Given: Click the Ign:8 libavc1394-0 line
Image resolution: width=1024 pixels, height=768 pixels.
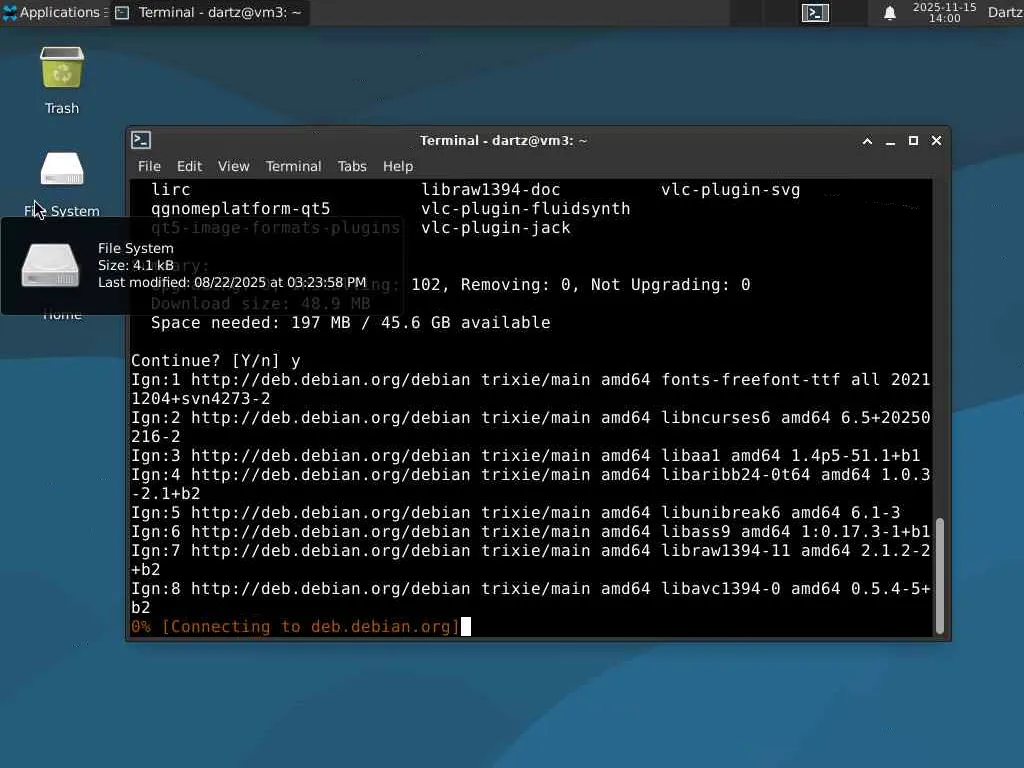Looking at the screenshot, I should (x=530, y=598).
